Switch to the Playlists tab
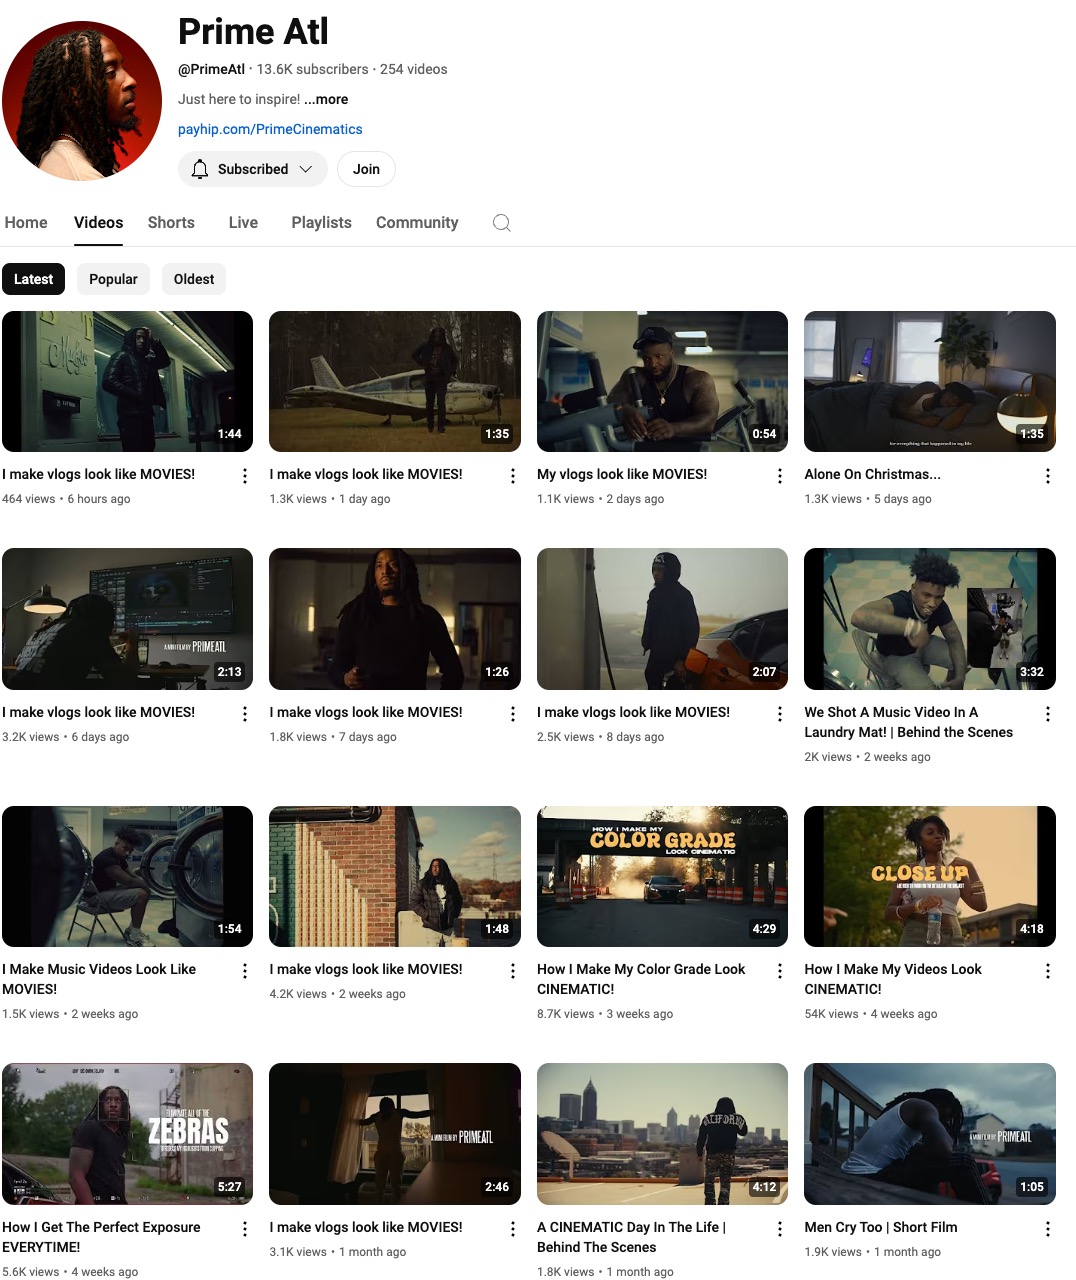The image size is (1076, 1280). point(321,223)
